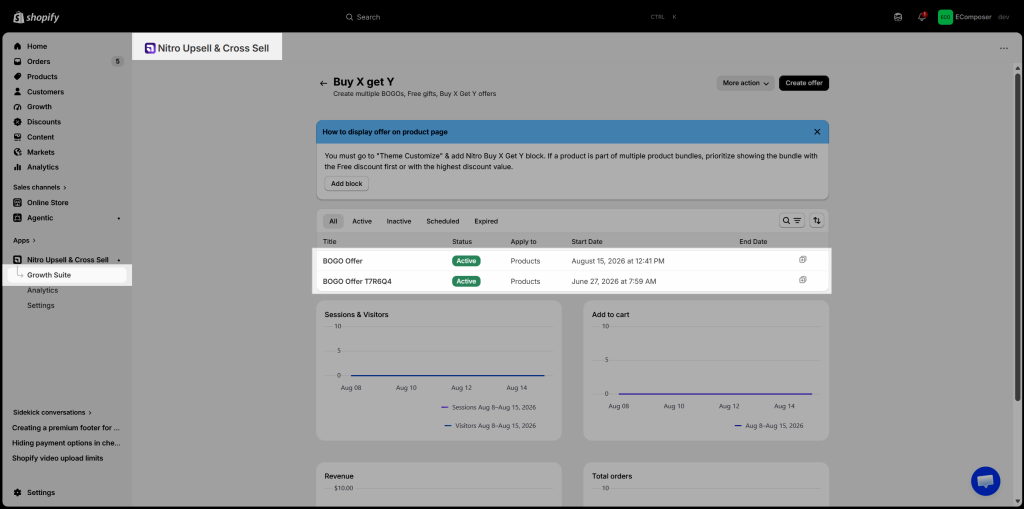Viewport: 1024px width, 509px height.
Task: Click the 'June 27, 2026 at 7:59 AM' date
Action: click(614, 282)
